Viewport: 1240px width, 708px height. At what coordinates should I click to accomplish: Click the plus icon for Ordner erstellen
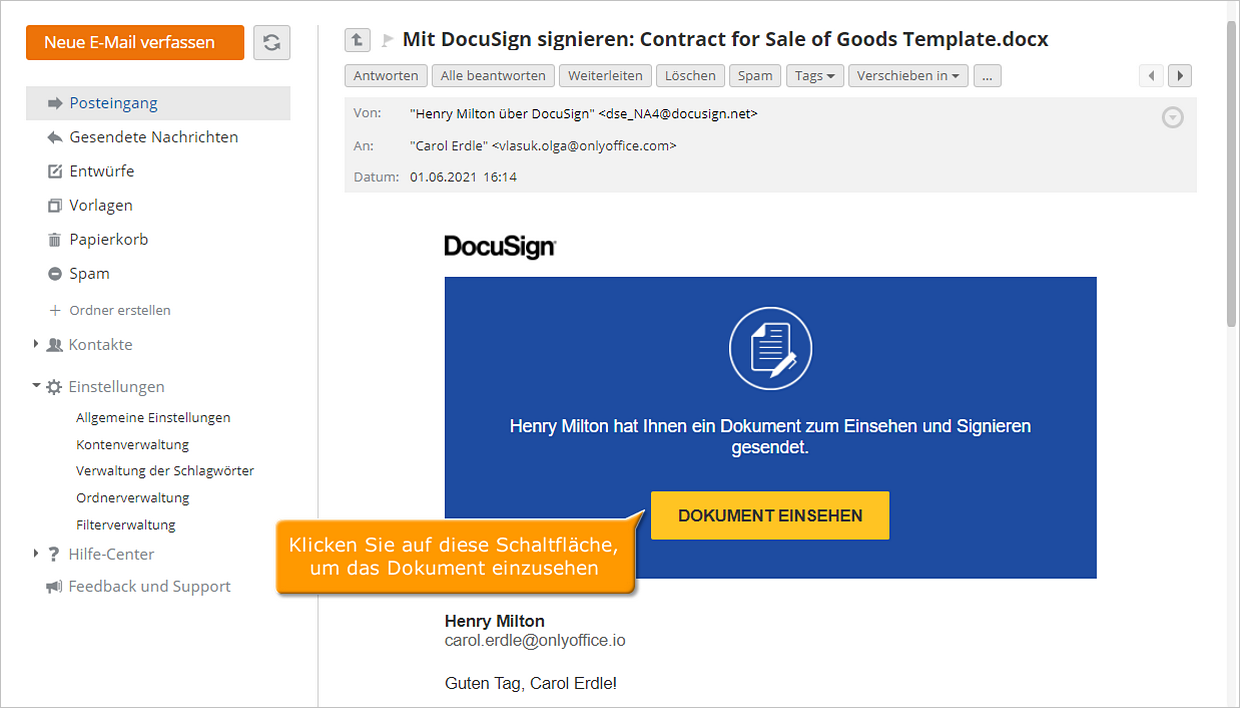[x=55, y=310]
